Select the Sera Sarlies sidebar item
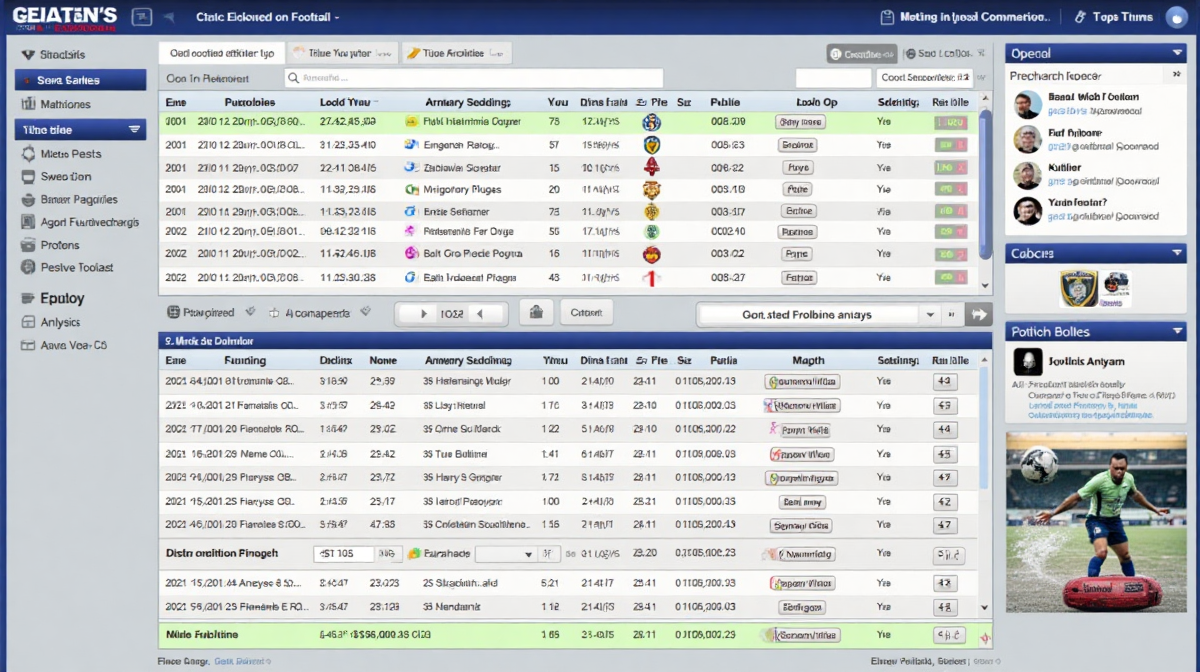This screenshot has width=1200, height=672. click(80, 80)
